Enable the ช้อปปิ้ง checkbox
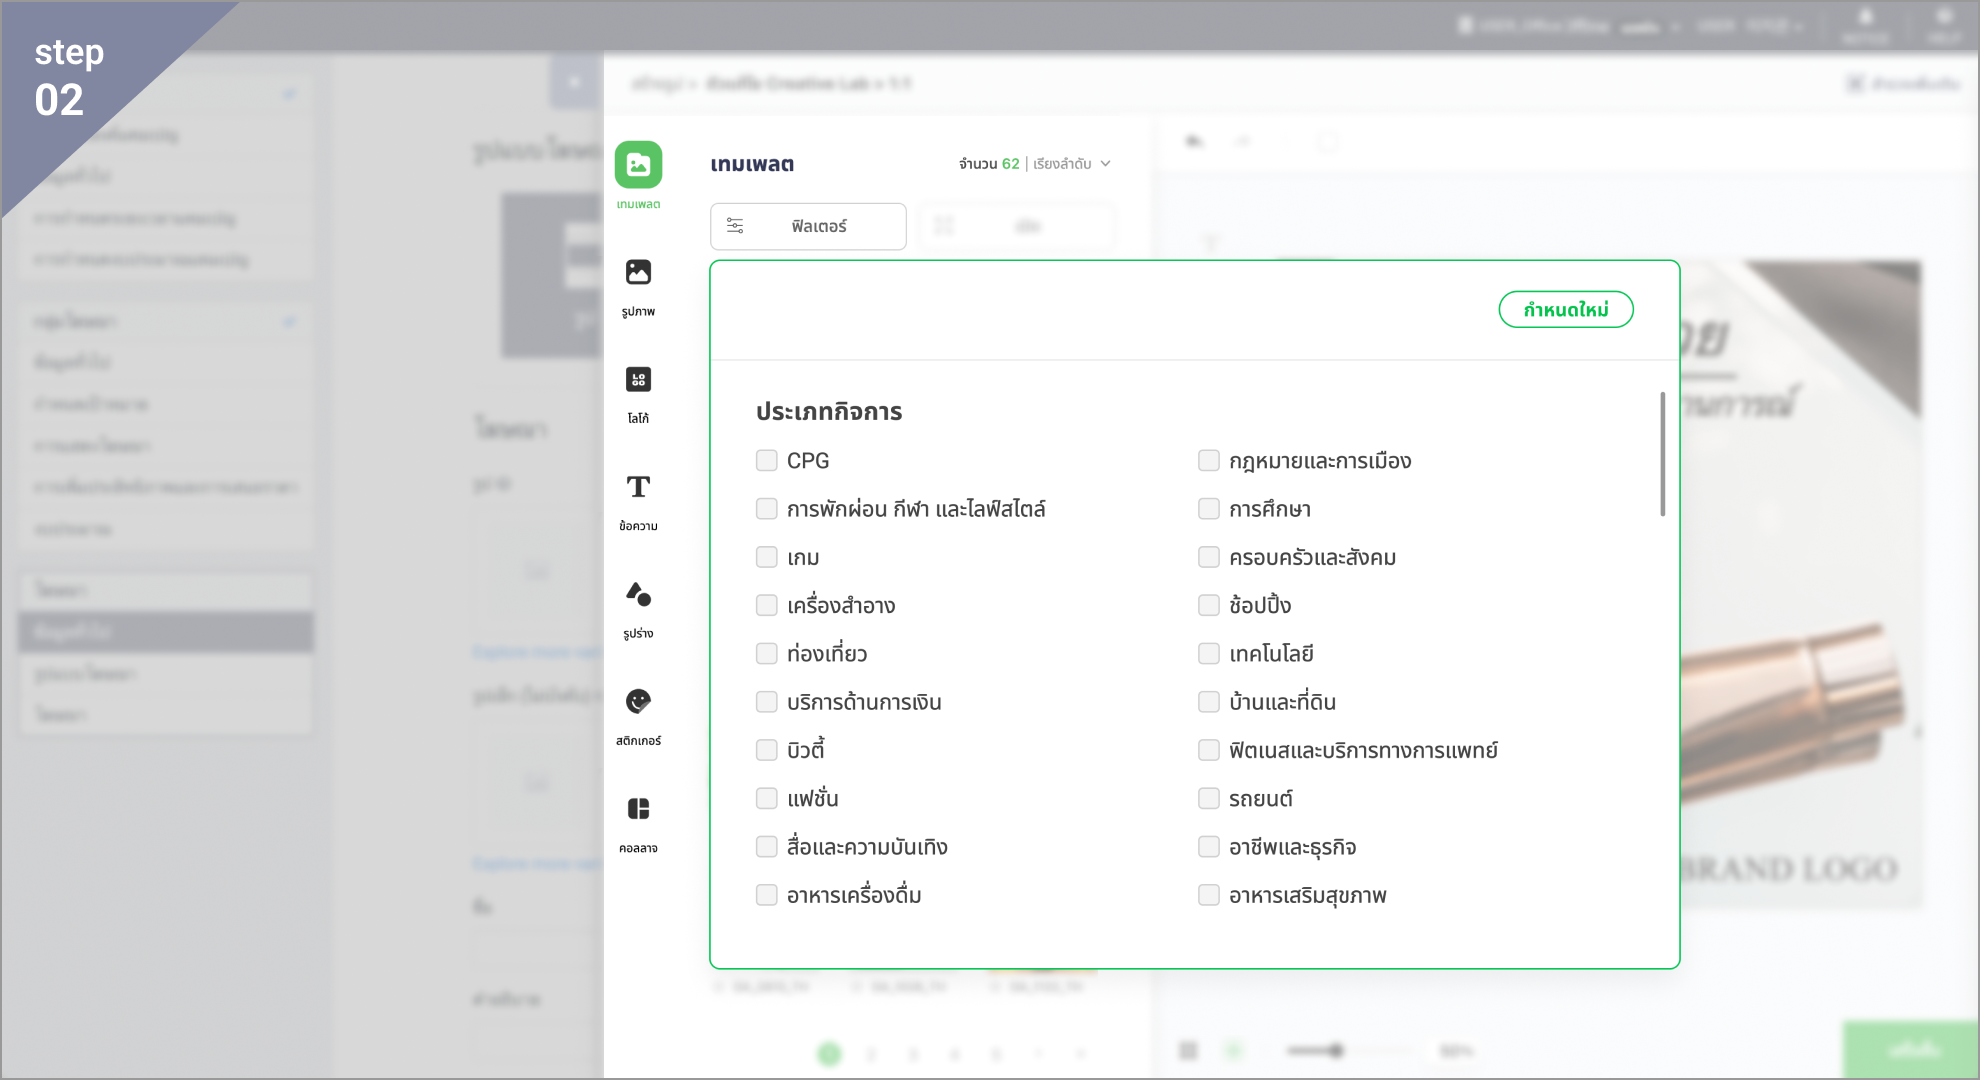Image resolution: width=1980 pixels, height=1080 pixels. 1209,605
